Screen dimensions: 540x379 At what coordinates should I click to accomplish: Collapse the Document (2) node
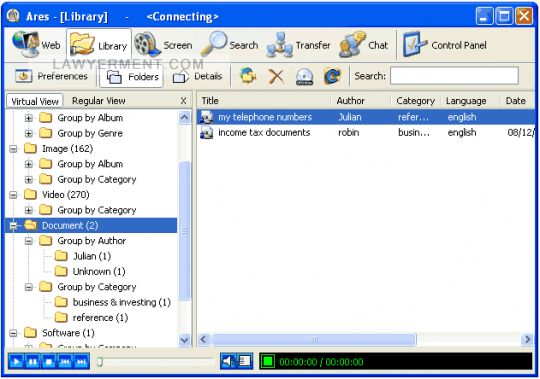[x=13, y=225]
